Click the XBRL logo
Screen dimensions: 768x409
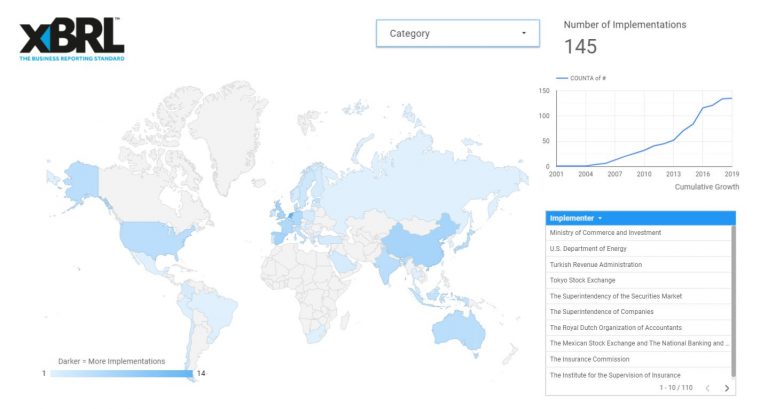point(72,40)
